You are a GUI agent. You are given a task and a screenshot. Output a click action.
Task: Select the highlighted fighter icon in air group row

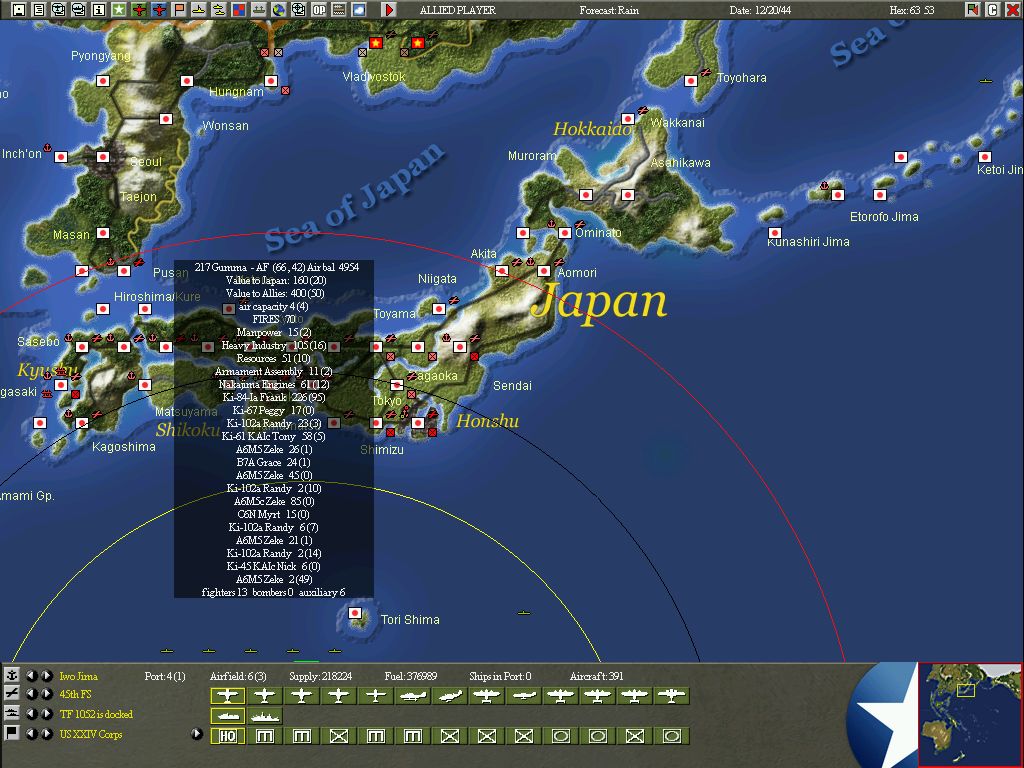pos(227,696)
